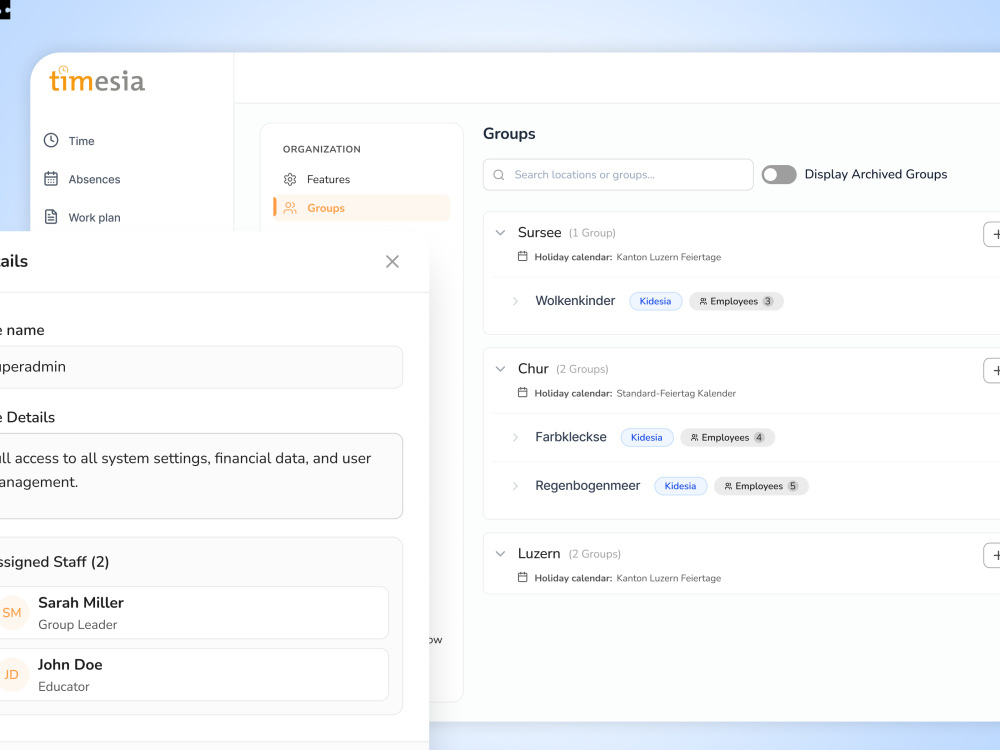Click 'Standard-Feiertag Kalender' text
The width and height of the screenshot is (1000, 750).
[x=676, y=393]
